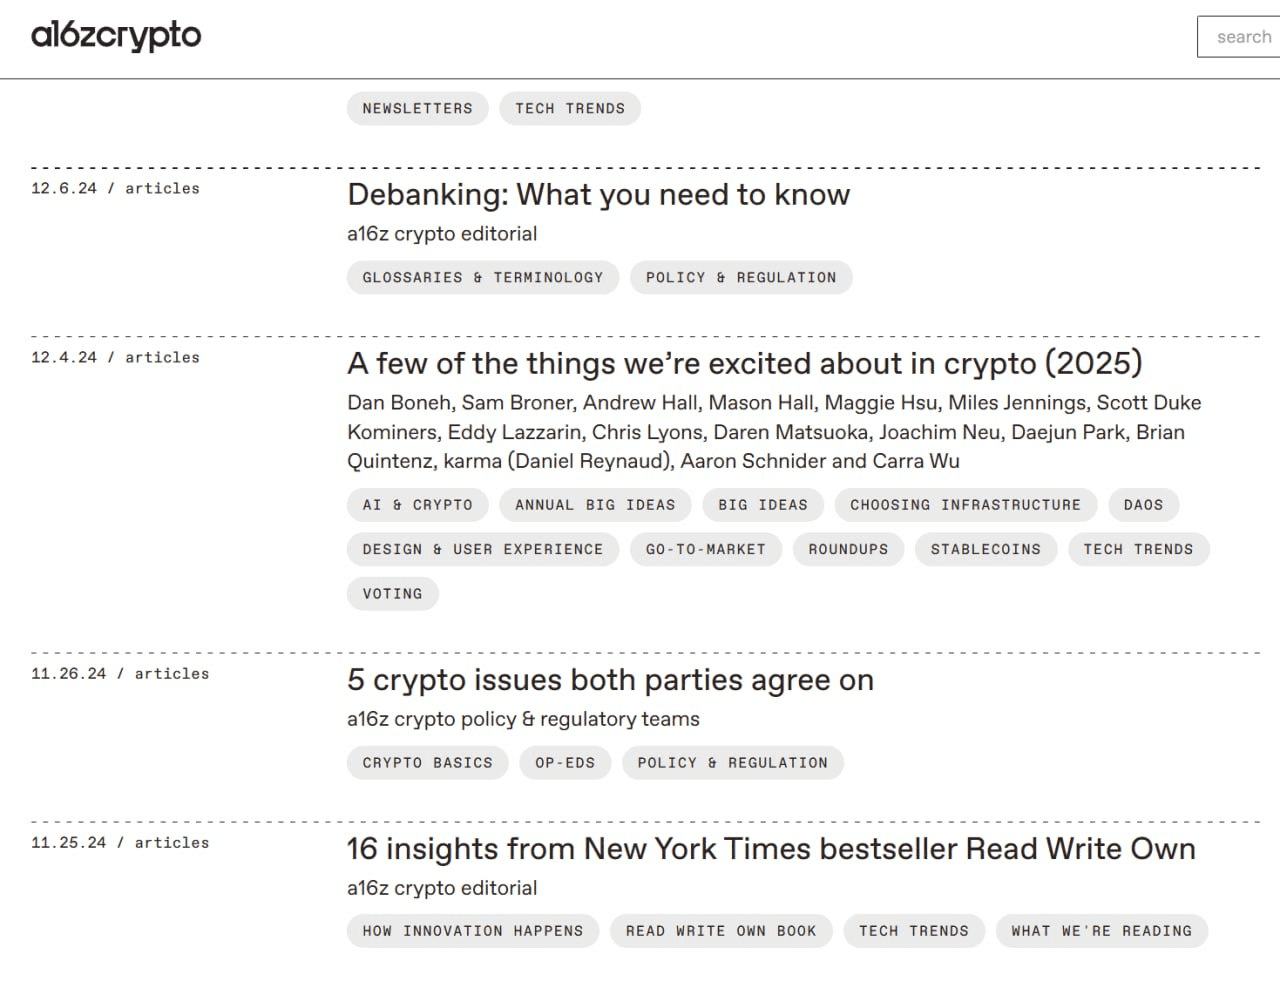The width and height of the screenshot is (1280, 988).
Task: Click a16z crypto editorial under Debanking article
Action: (x=442, y=234)
